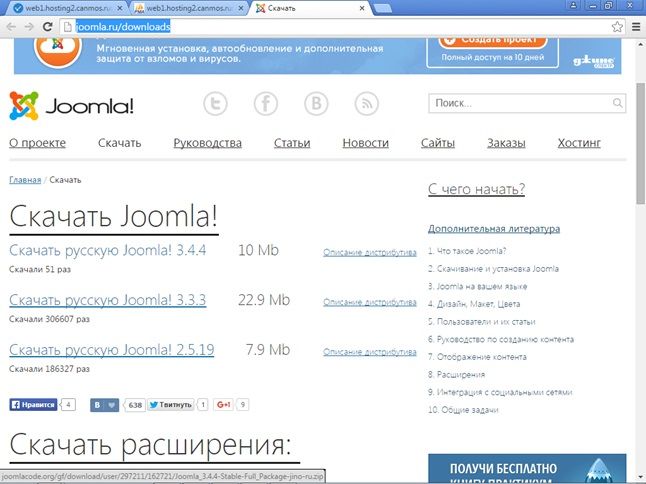Open 'Описание дистрибутива' for Joomla 3.3.3
The width and height of the screenshot is (646, 484).
pos(369,301)
